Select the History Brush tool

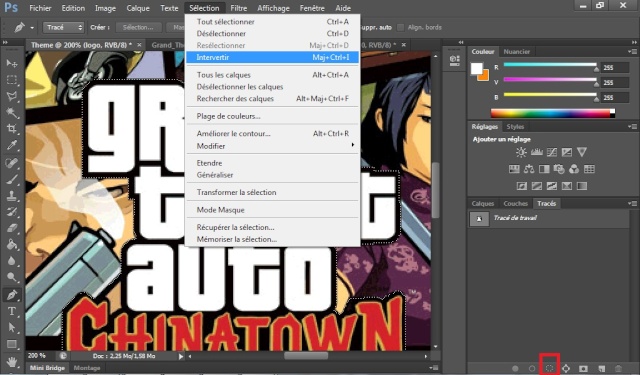(12, 212)
